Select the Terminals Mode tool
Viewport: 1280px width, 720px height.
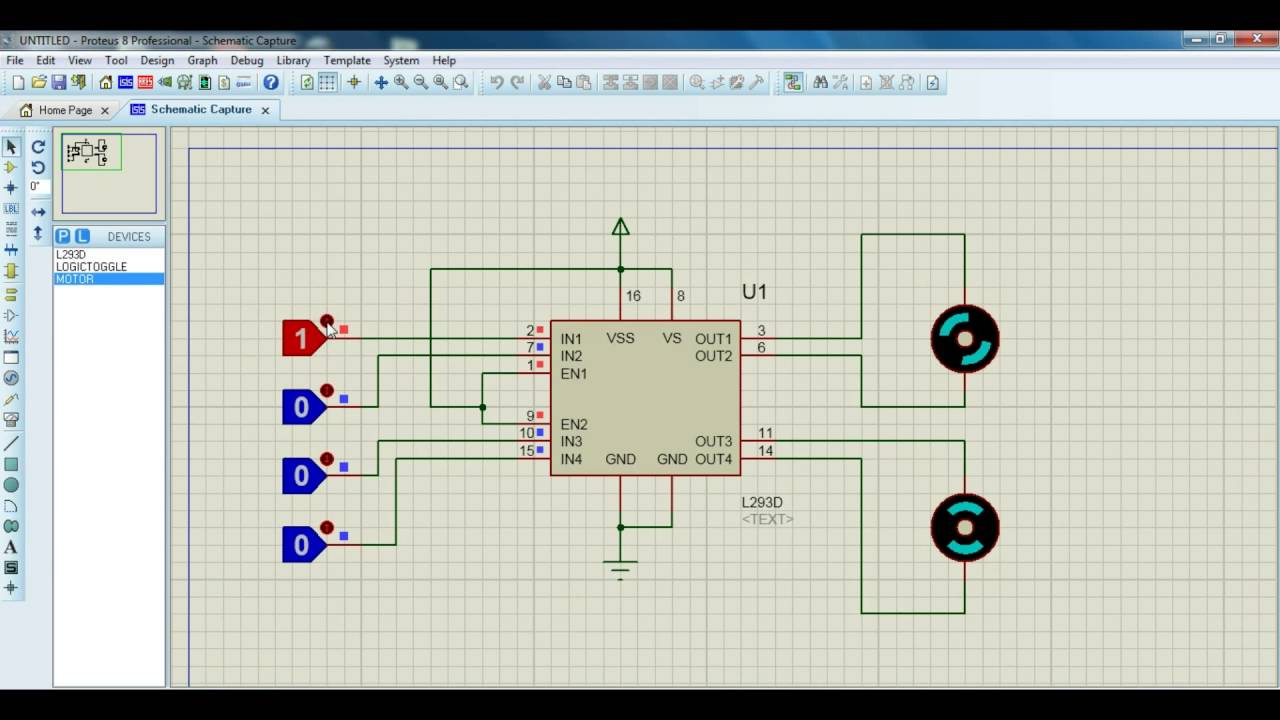click(x=11, y=295)
